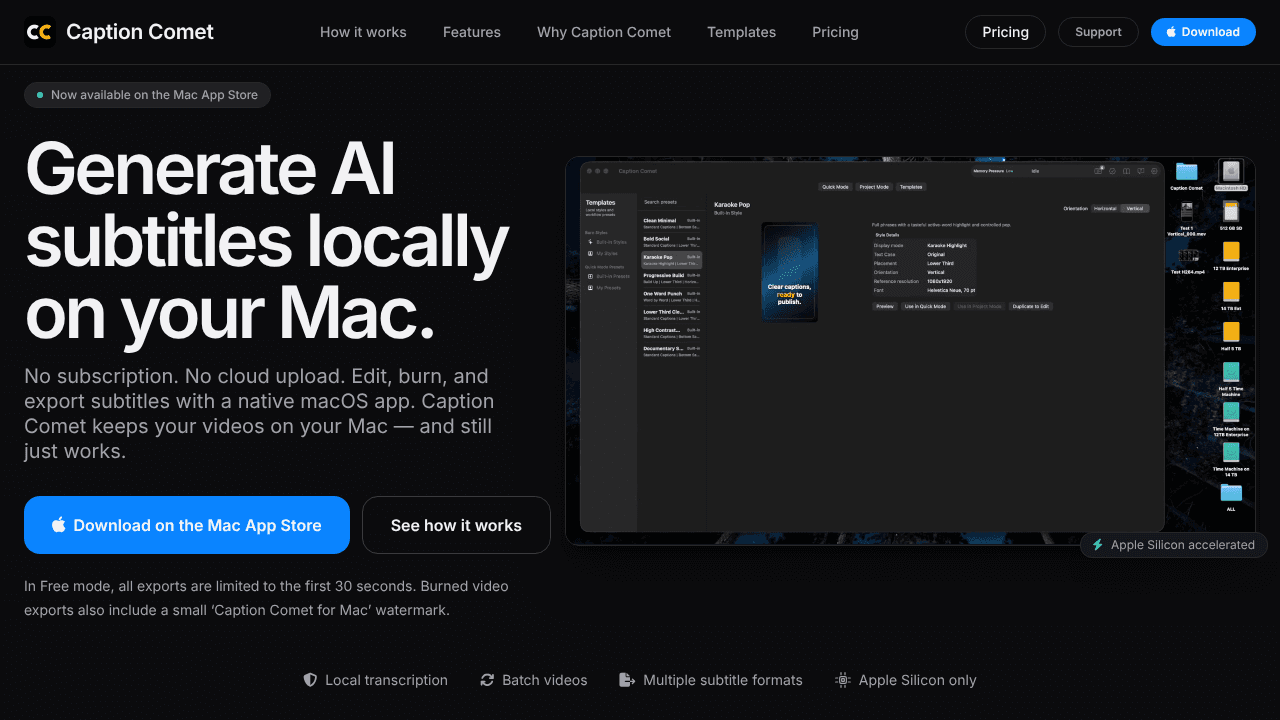Select the 12 TB Enterprise drive icon
The image size is (1280, 720).
pyautogui.click(x=1231, y=251)
